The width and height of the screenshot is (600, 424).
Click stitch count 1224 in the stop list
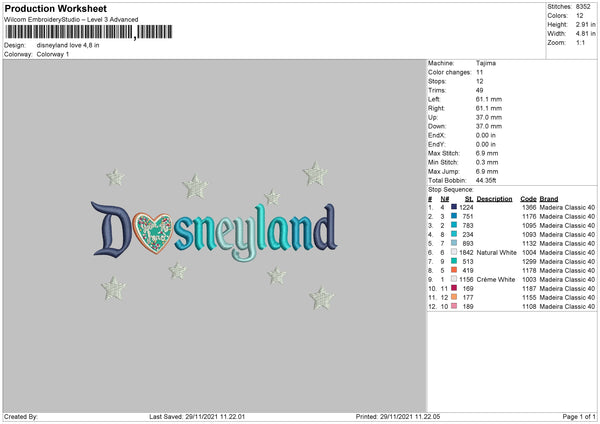(x=466, y=207)
